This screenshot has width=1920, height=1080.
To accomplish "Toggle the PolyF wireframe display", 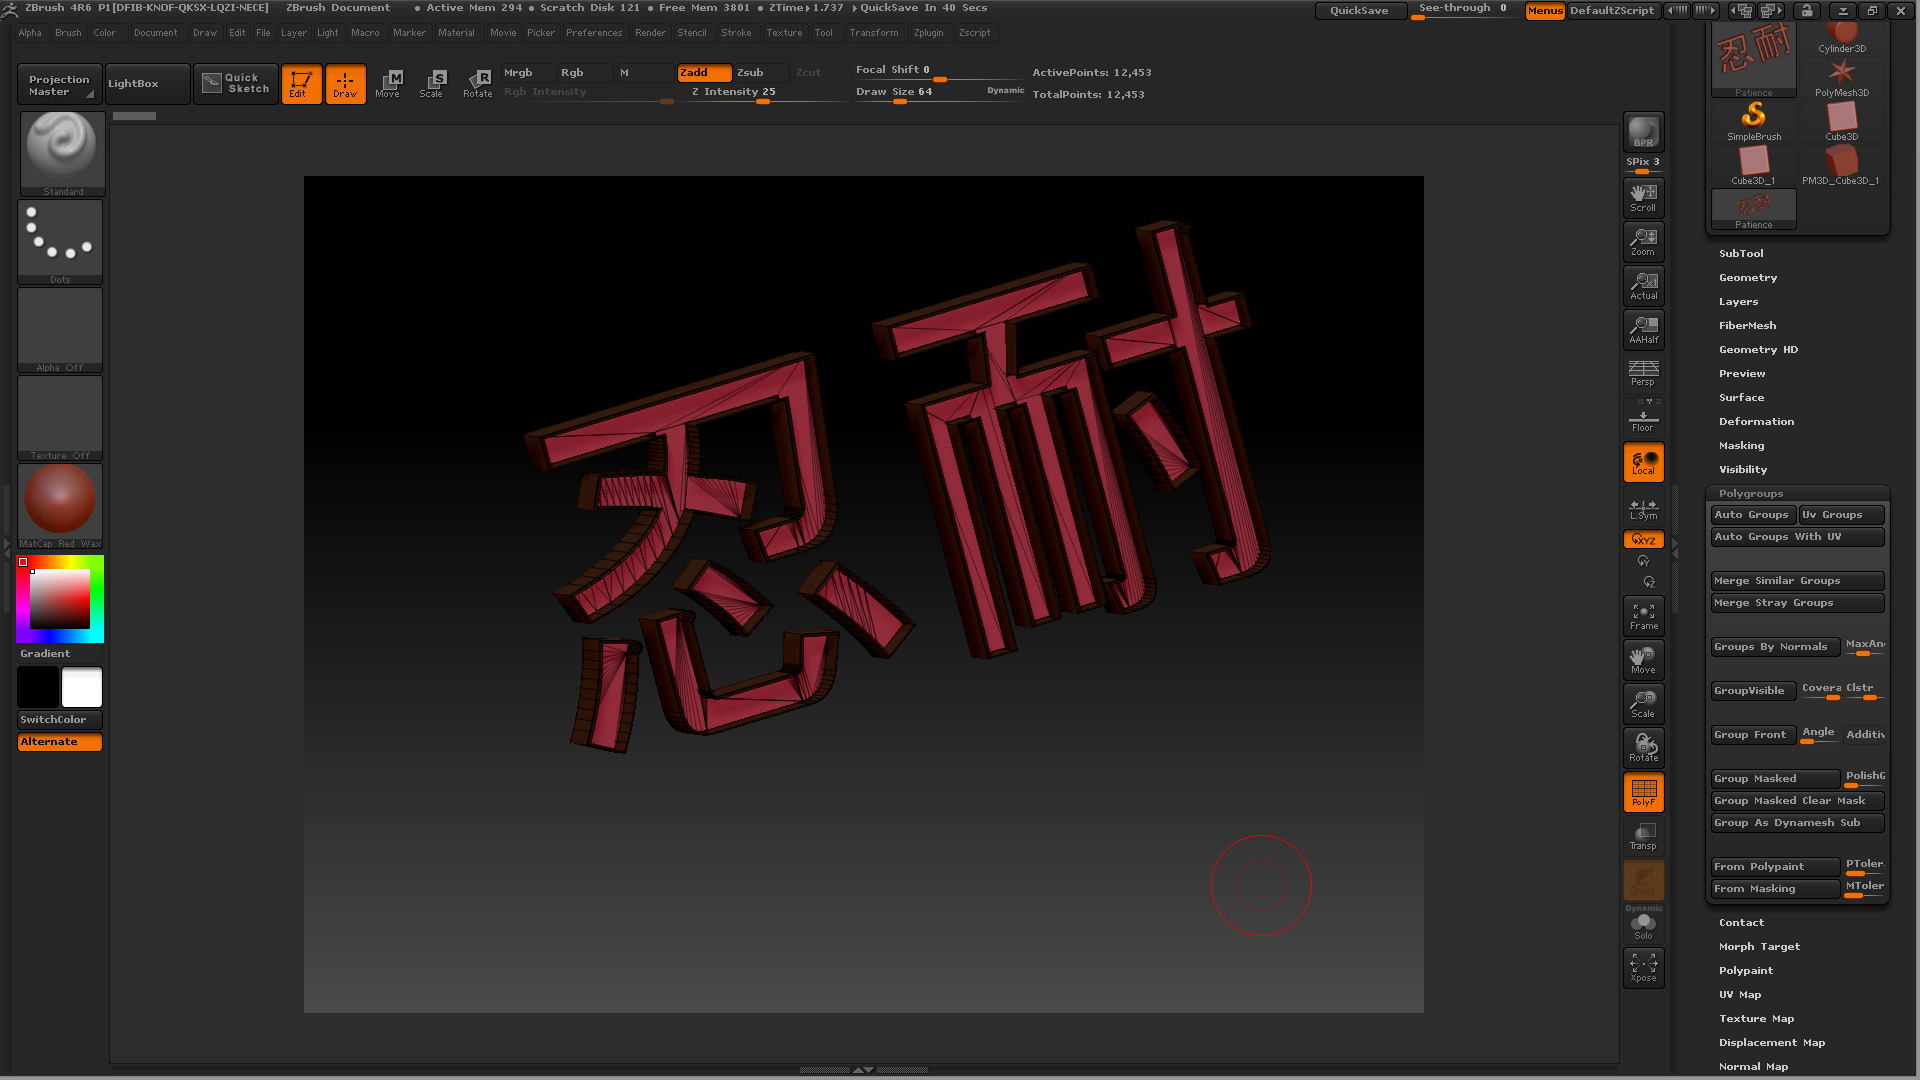I will point(1643,792).
